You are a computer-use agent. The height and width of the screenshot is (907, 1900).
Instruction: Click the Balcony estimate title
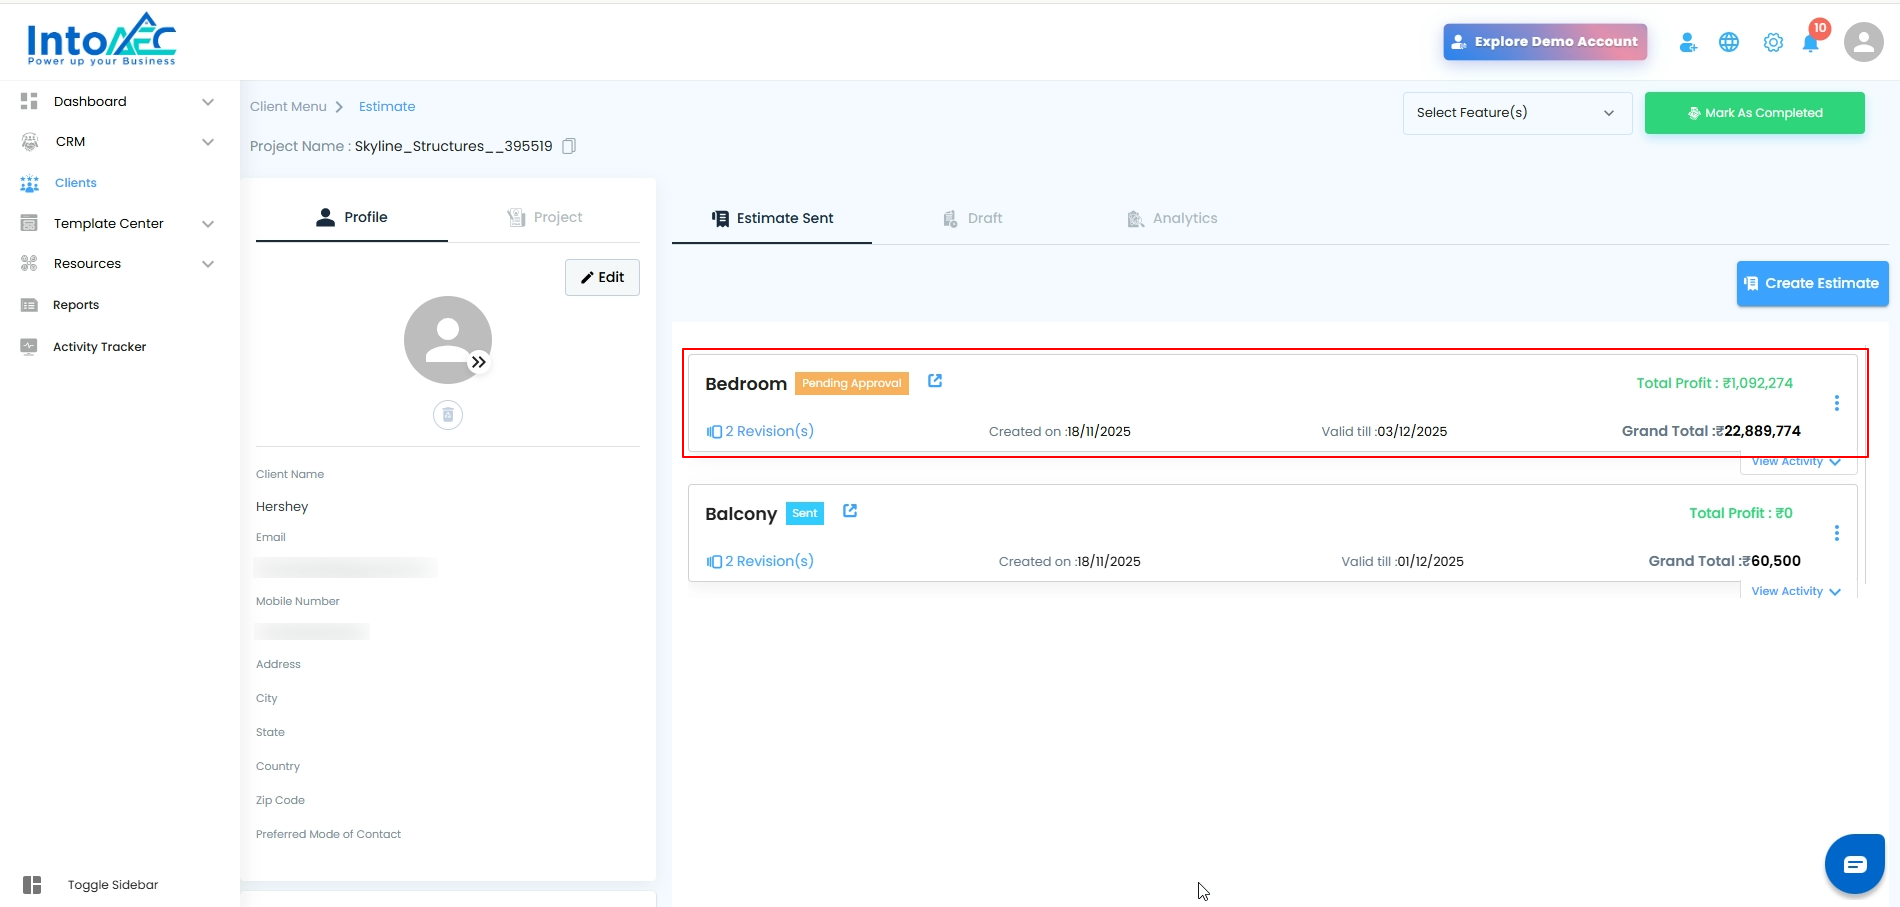[x=741, y=514]
